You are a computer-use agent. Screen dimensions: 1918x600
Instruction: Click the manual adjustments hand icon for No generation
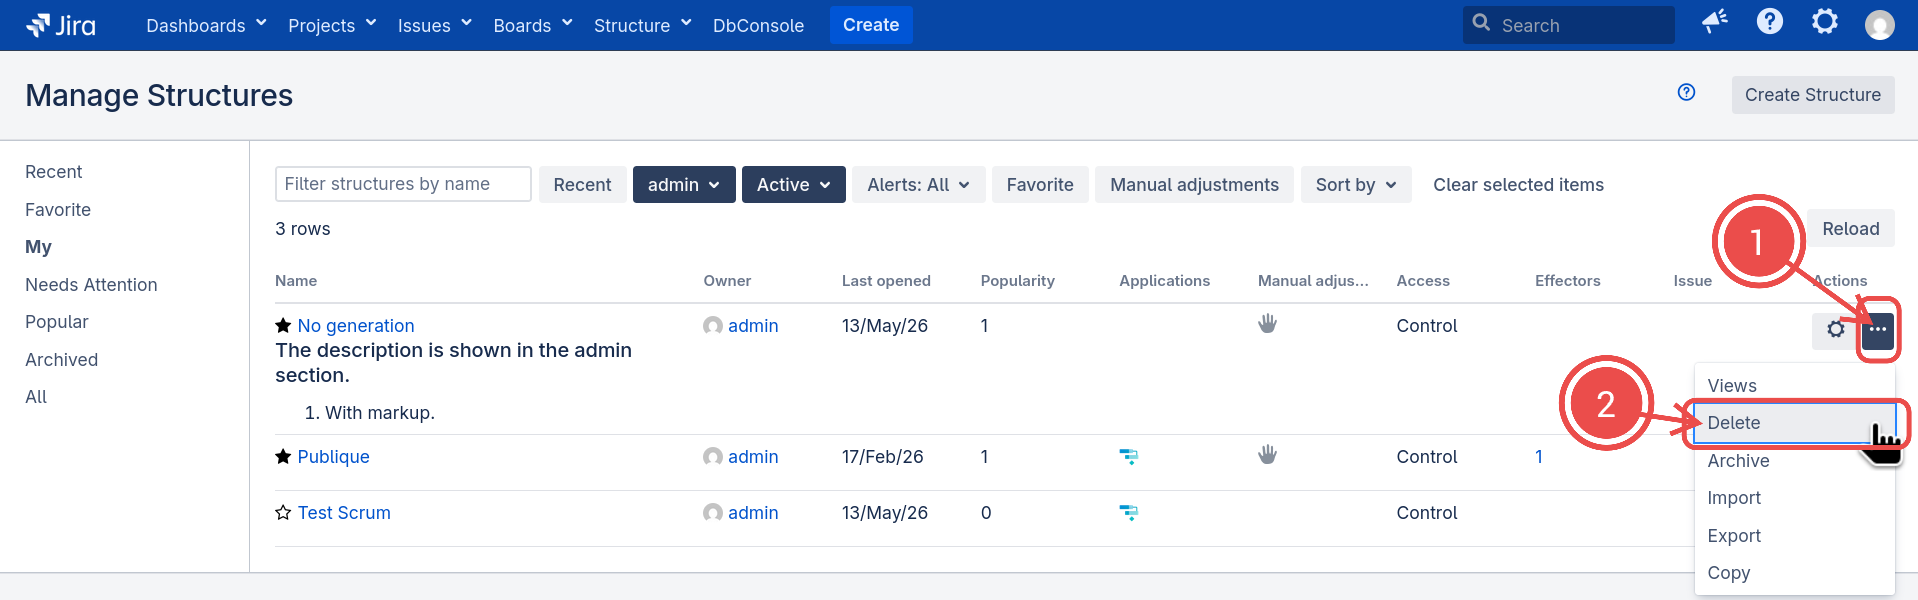(1268, 324)
